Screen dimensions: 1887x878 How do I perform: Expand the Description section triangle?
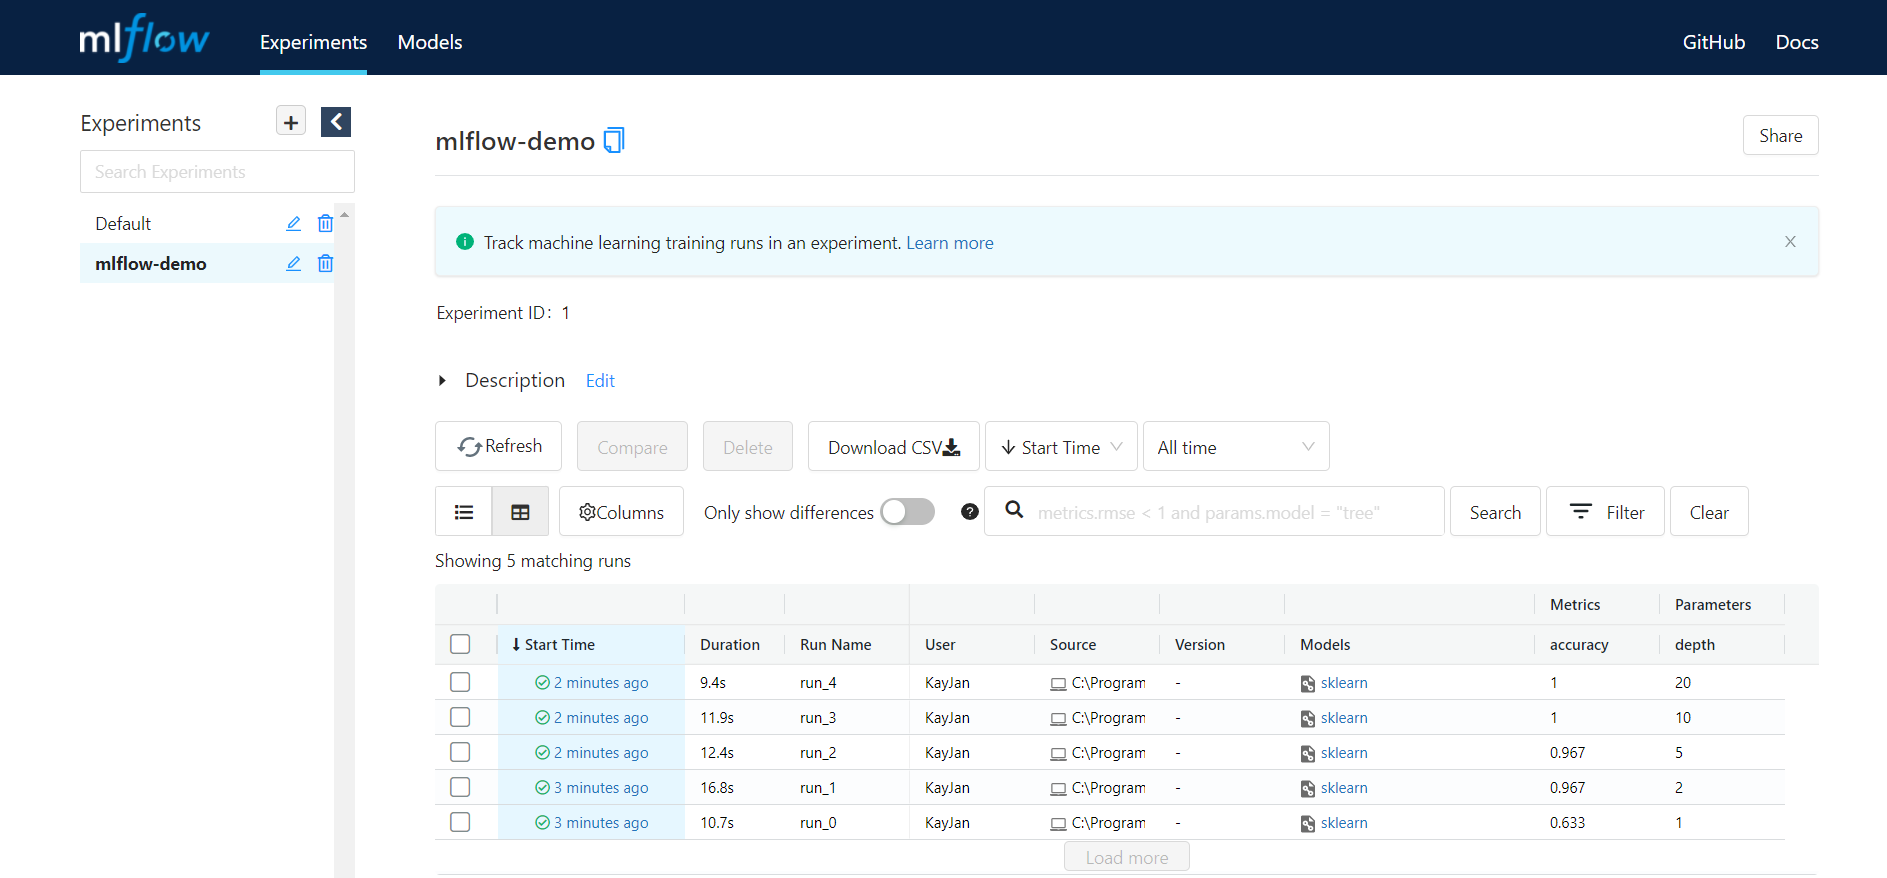click(x=442, y=381)
